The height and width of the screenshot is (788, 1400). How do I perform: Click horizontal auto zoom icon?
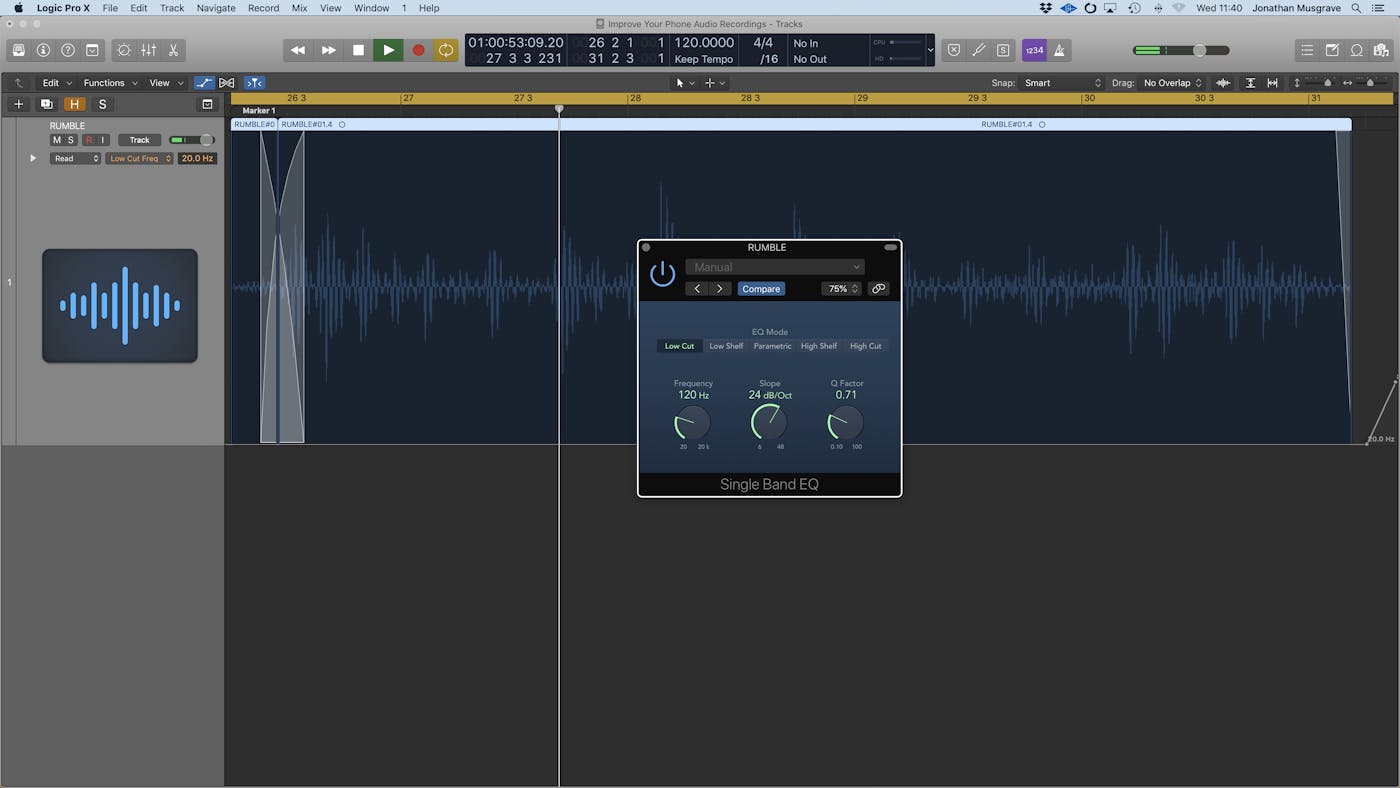coord(1272,83)
